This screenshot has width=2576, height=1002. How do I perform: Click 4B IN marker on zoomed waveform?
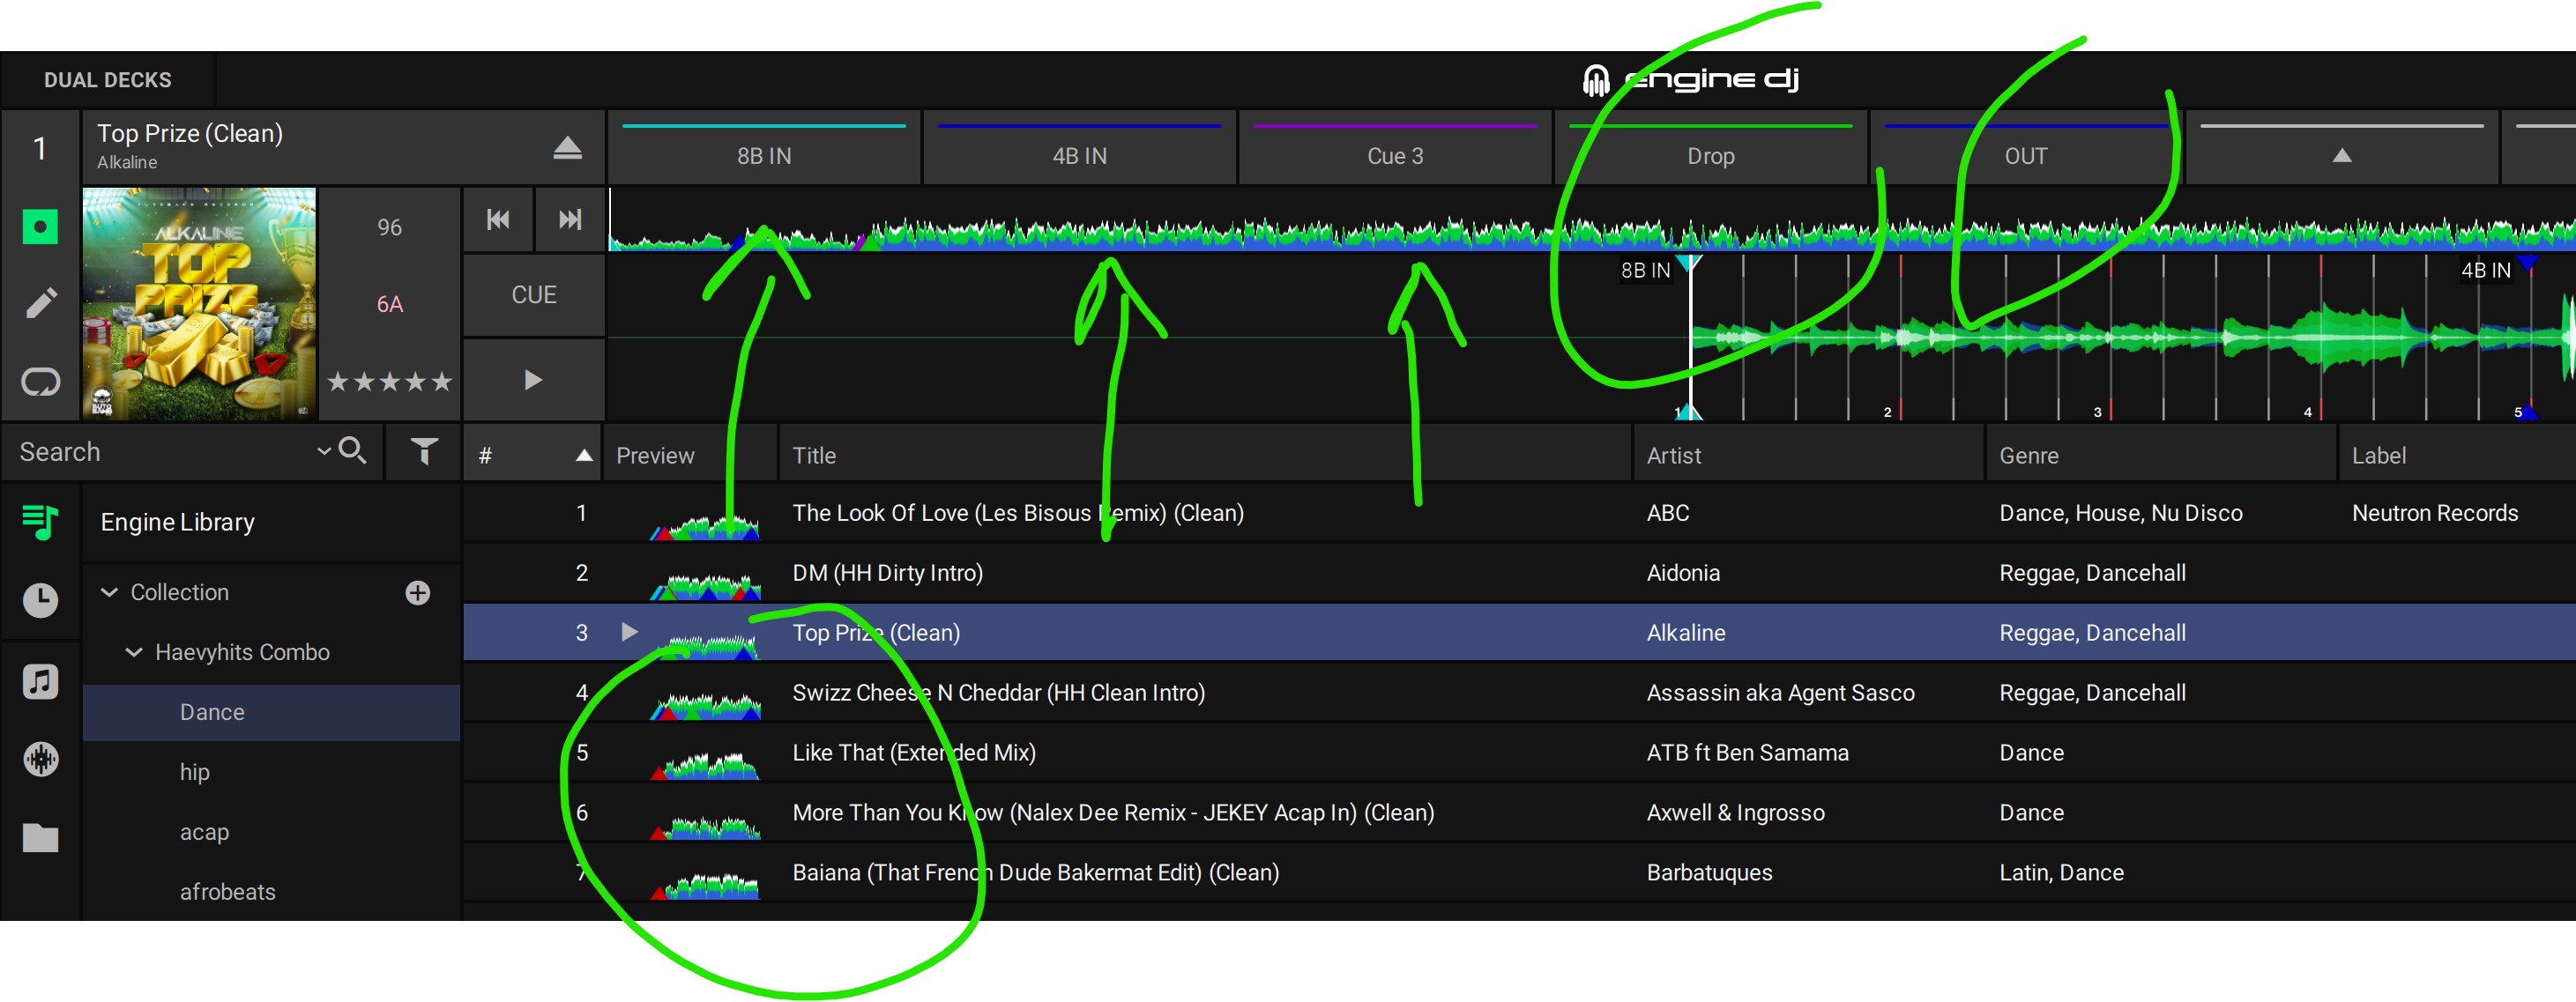point(2485,270)
